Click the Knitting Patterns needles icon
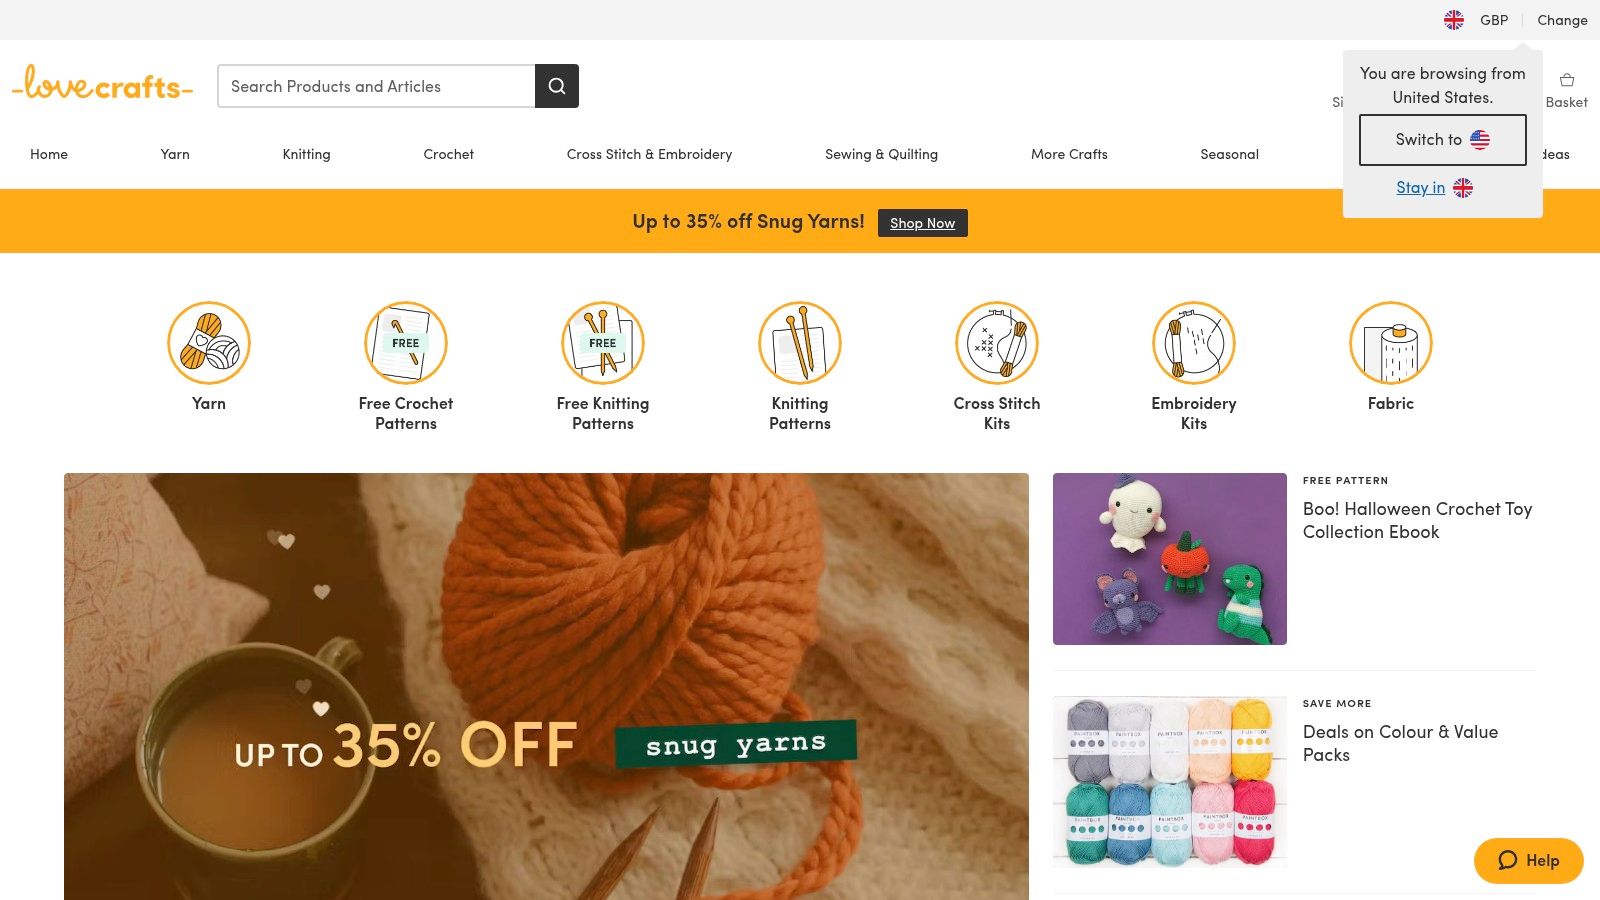Viewport: 1600px width, 900px height. pos(800,343)
